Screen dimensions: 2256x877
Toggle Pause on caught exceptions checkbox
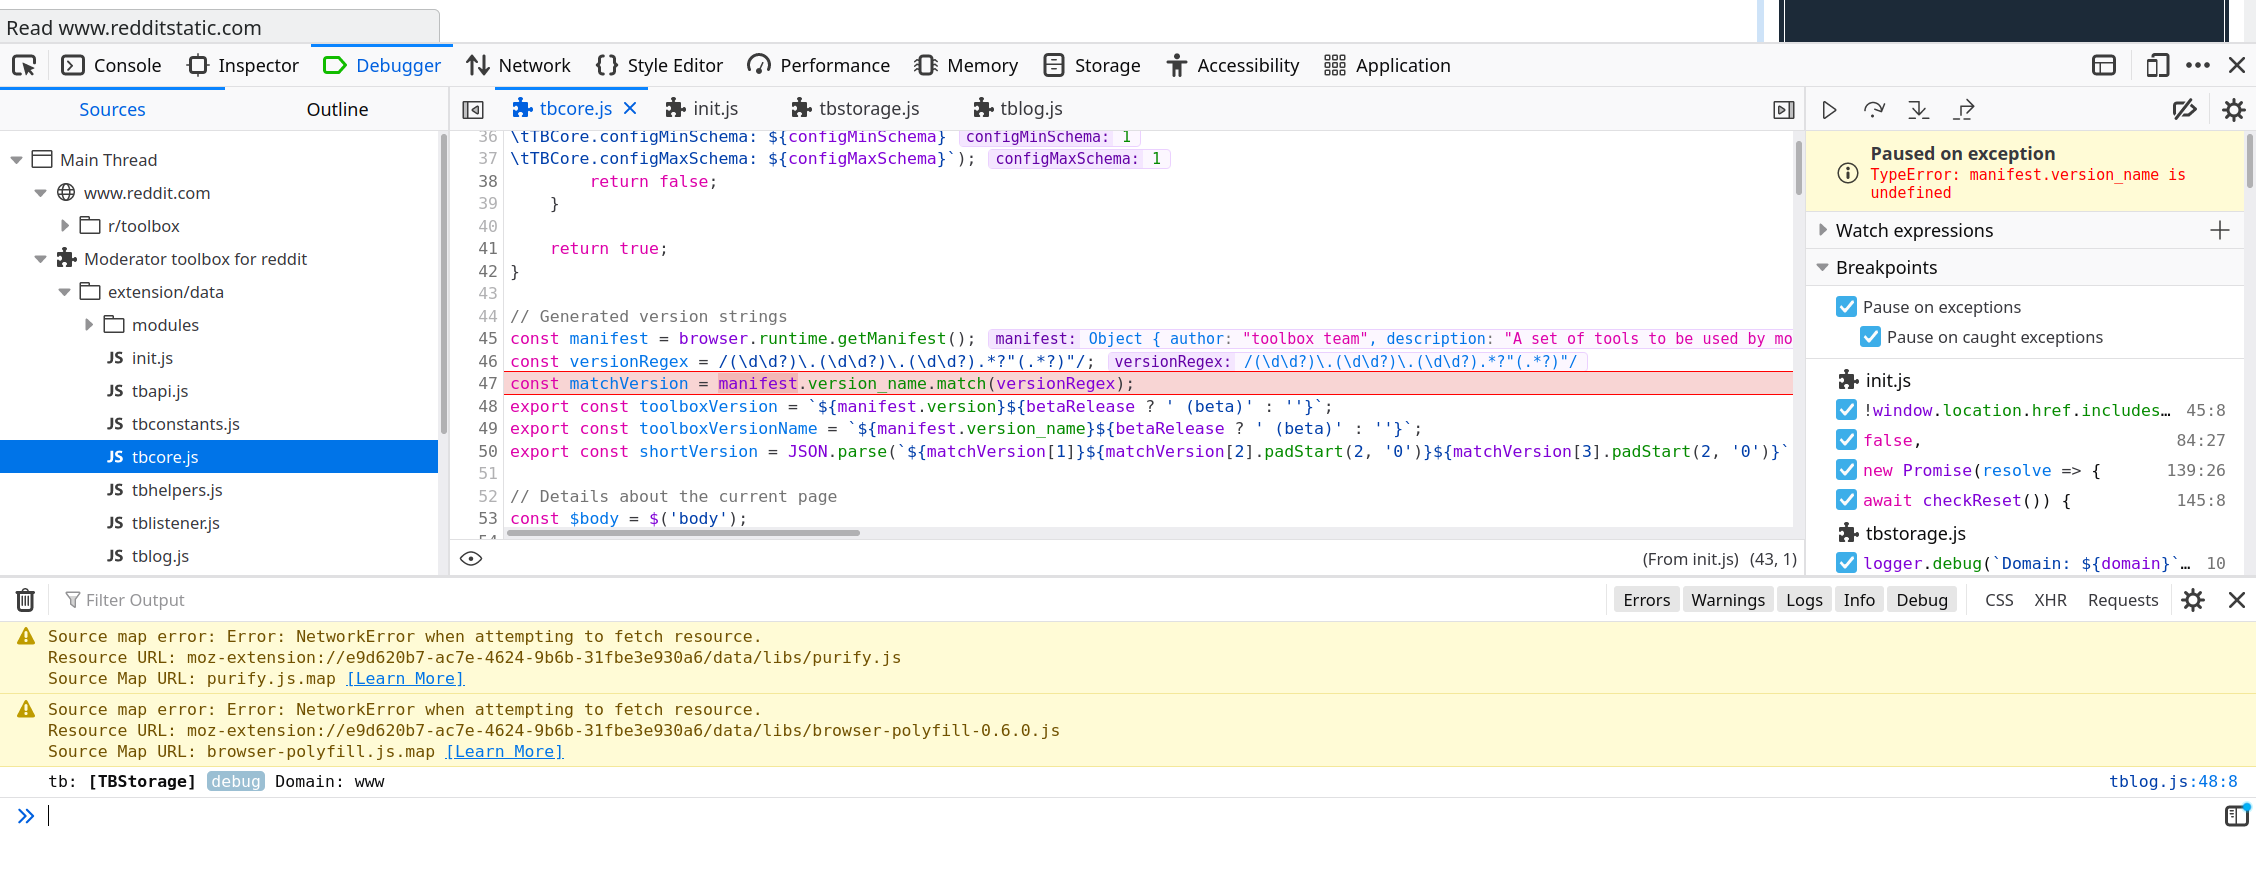pyautogui.click(x=1870, y=337)
